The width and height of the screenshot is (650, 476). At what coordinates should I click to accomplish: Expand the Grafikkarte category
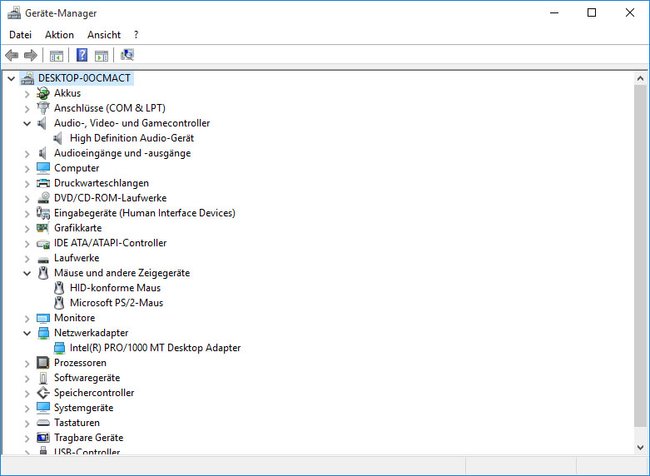tap(27, 228)
